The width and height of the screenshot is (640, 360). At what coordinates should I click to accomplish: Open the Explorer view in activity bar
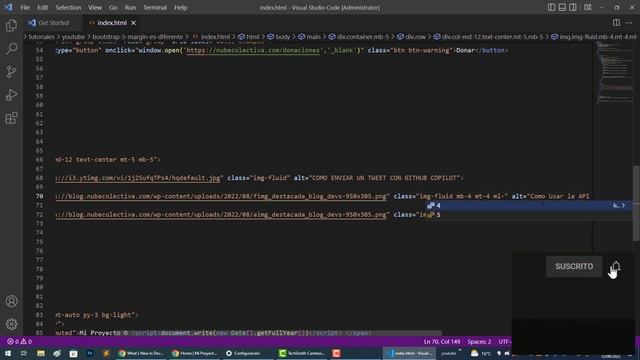(11, 26)
